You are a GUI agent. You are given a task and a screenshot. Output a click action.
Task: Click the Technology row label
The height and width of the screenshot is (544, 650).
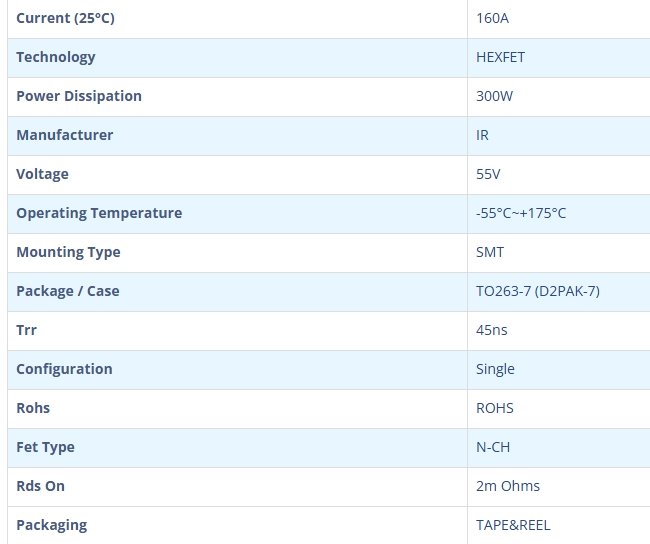pyautogui.click(x=56, y=57)
